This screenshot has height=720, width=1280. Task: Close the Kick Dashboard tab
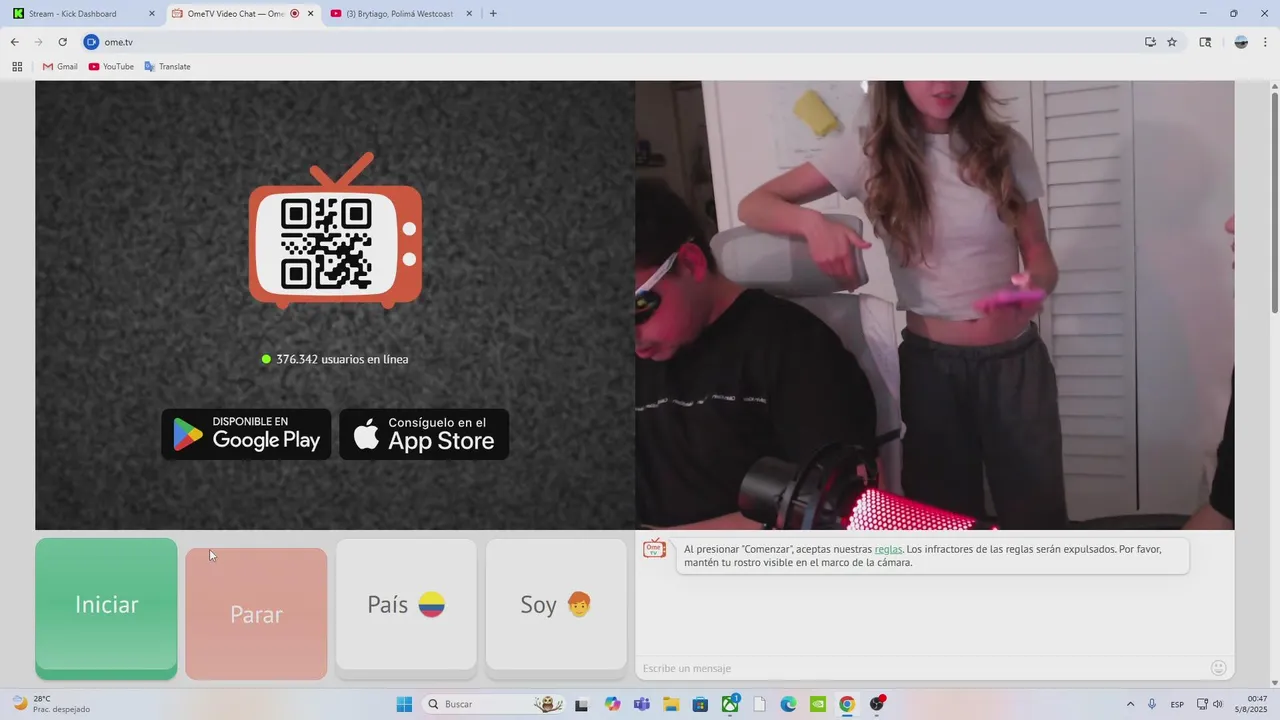coord(152,14)
